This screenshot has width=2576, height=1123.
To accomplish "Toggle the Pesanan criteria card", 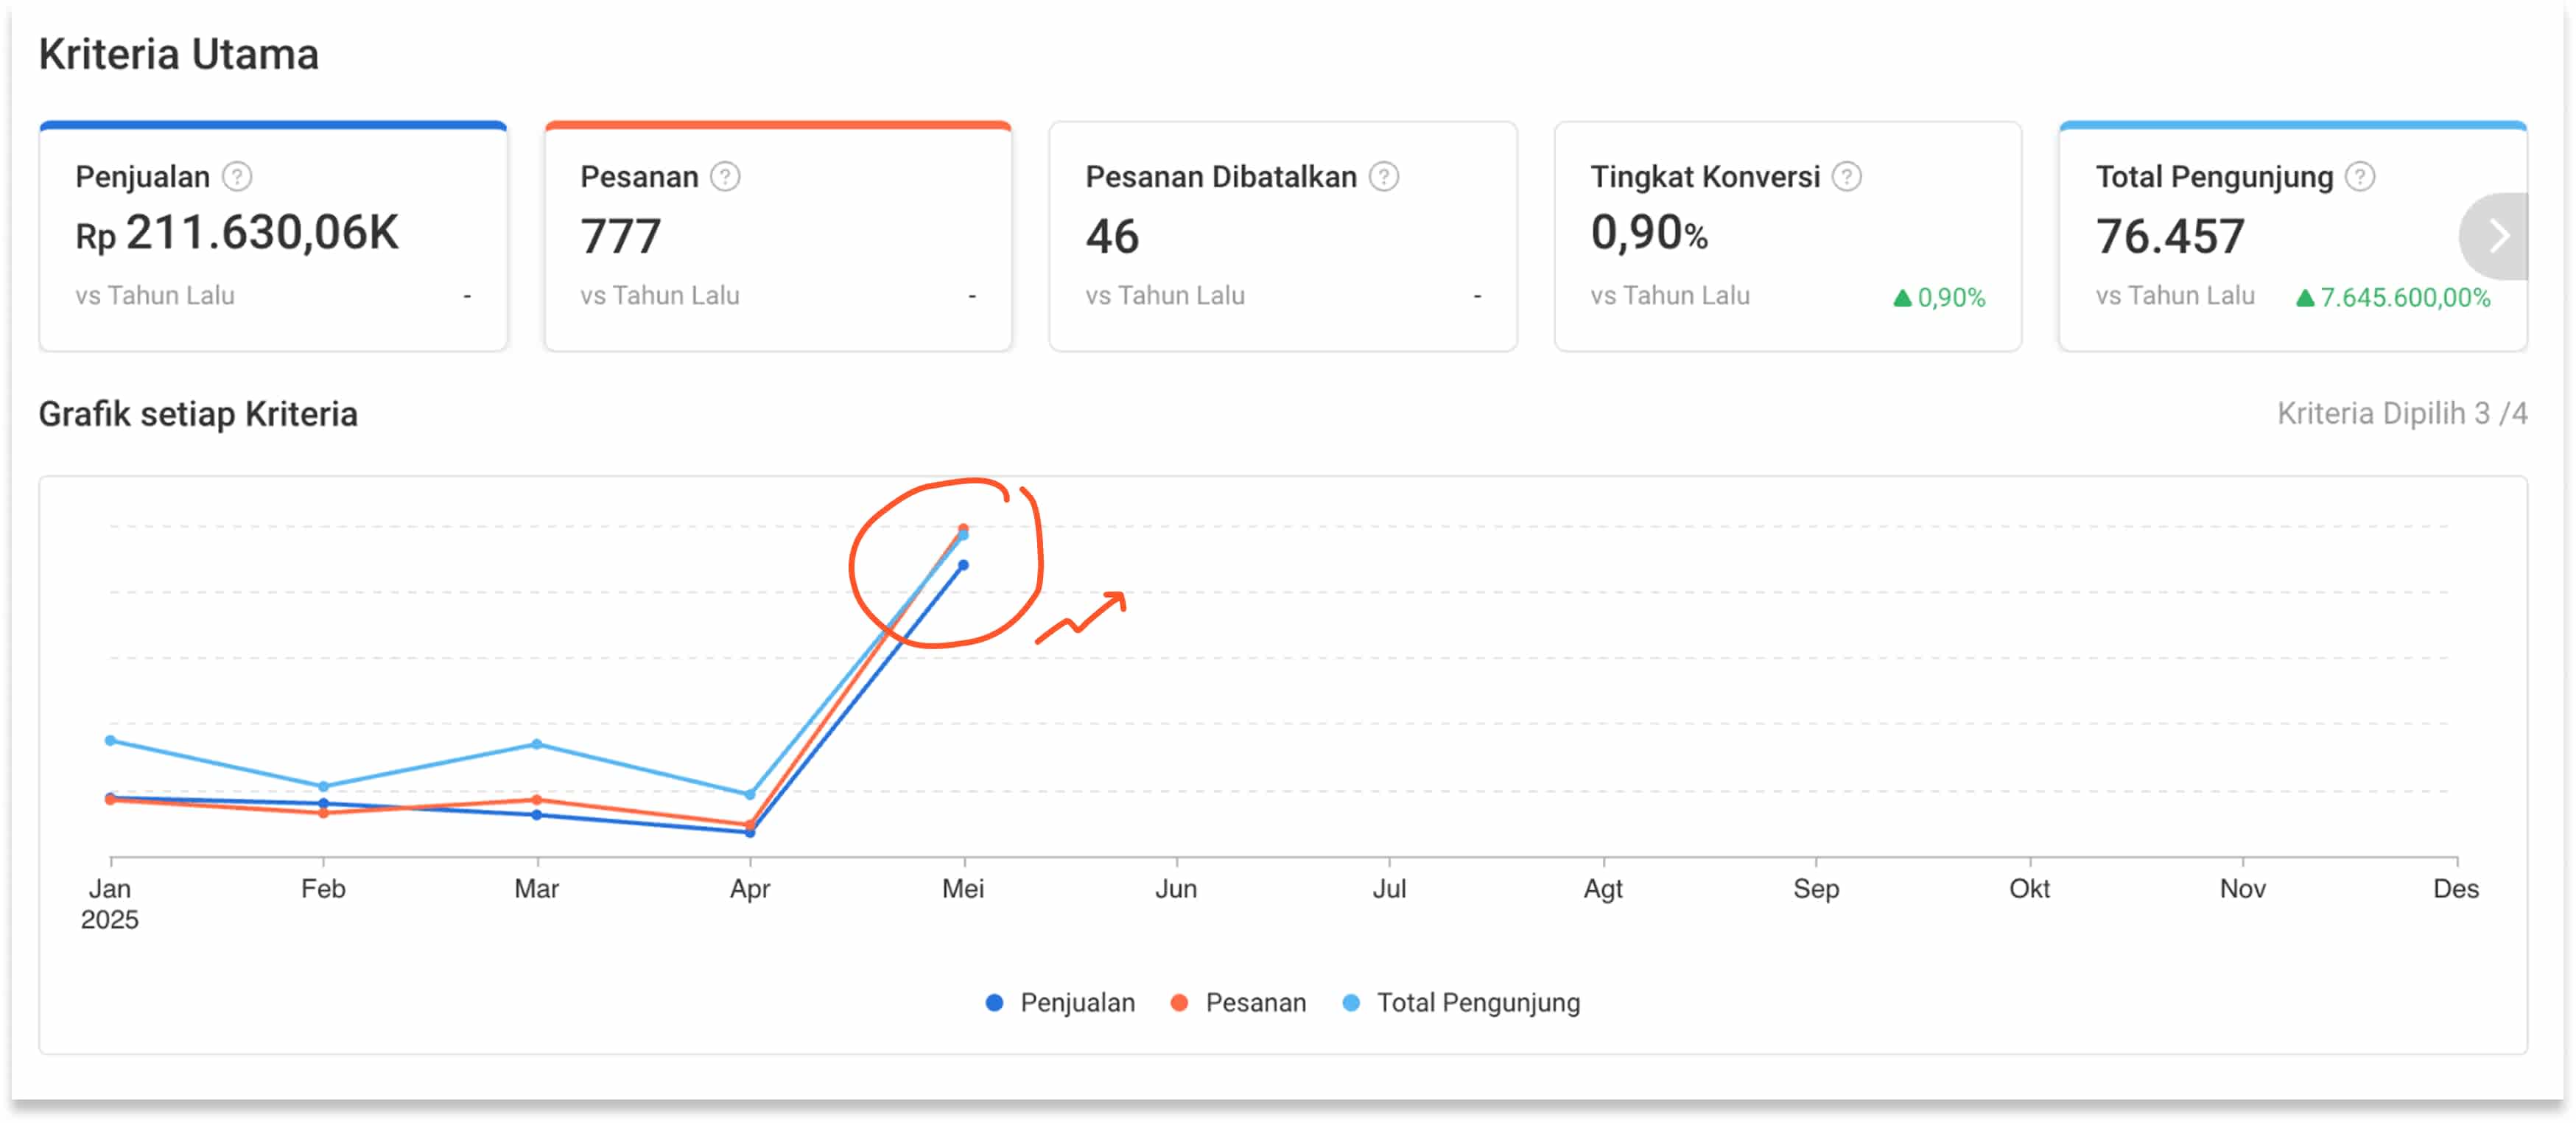I will (778, 237).
